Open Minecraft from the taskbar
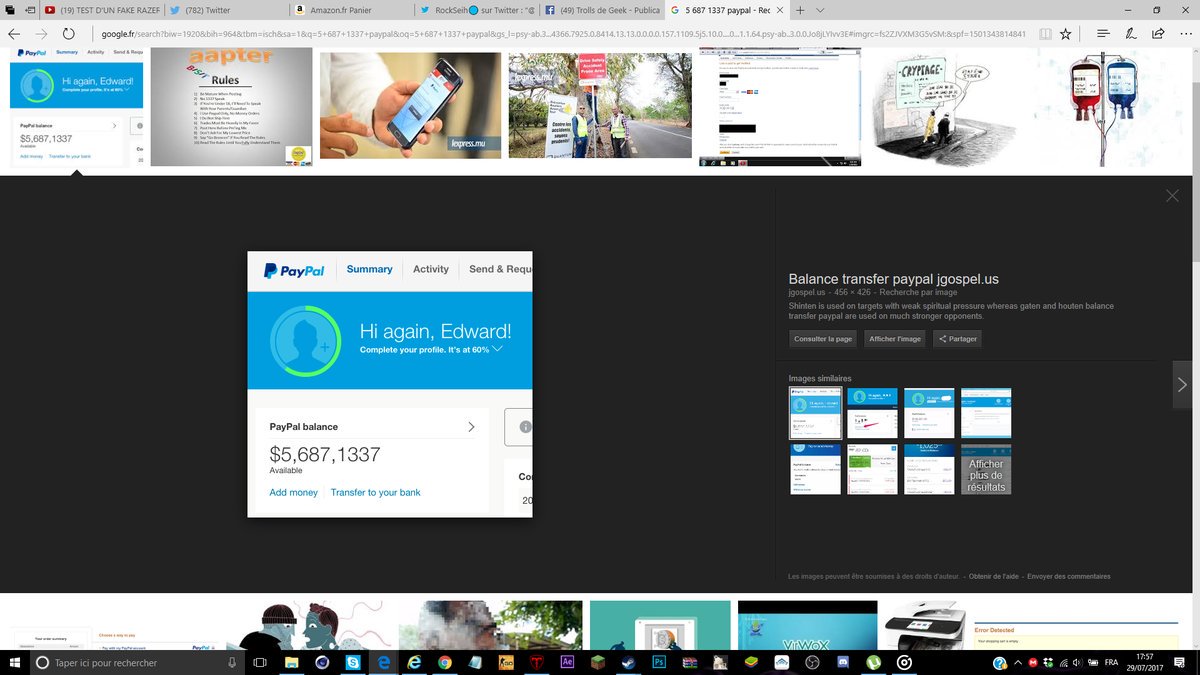 (598, 662)
